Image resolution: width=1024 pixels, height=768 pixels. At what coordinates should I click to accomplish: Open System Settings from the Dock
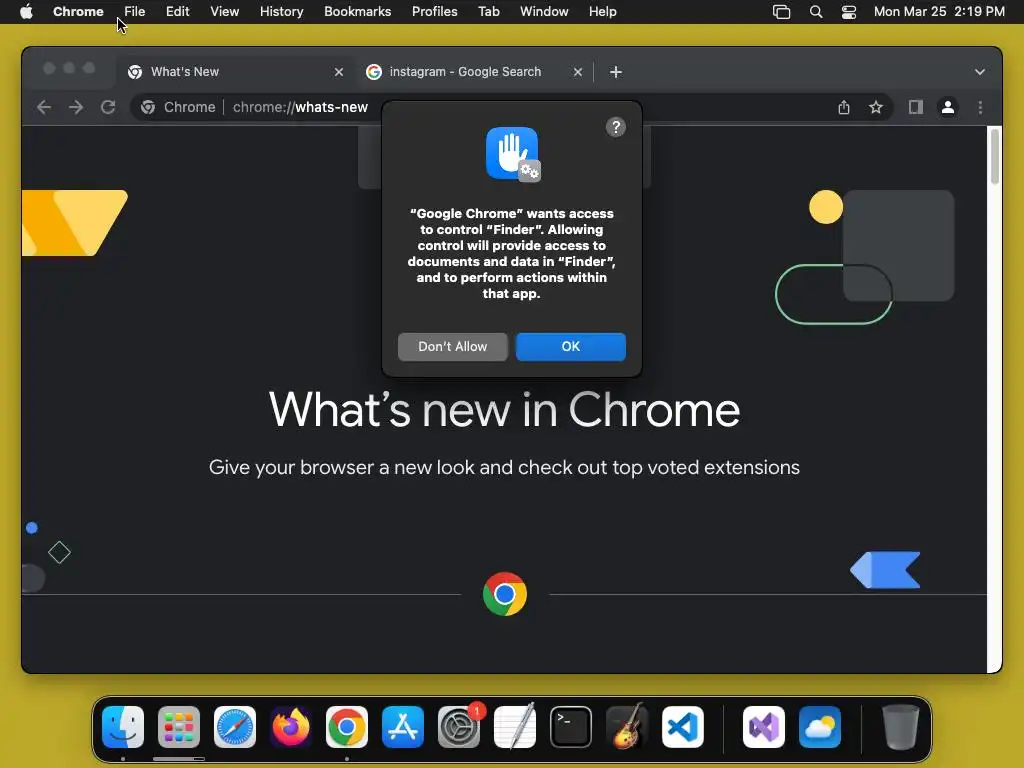(x=458, y=727)
